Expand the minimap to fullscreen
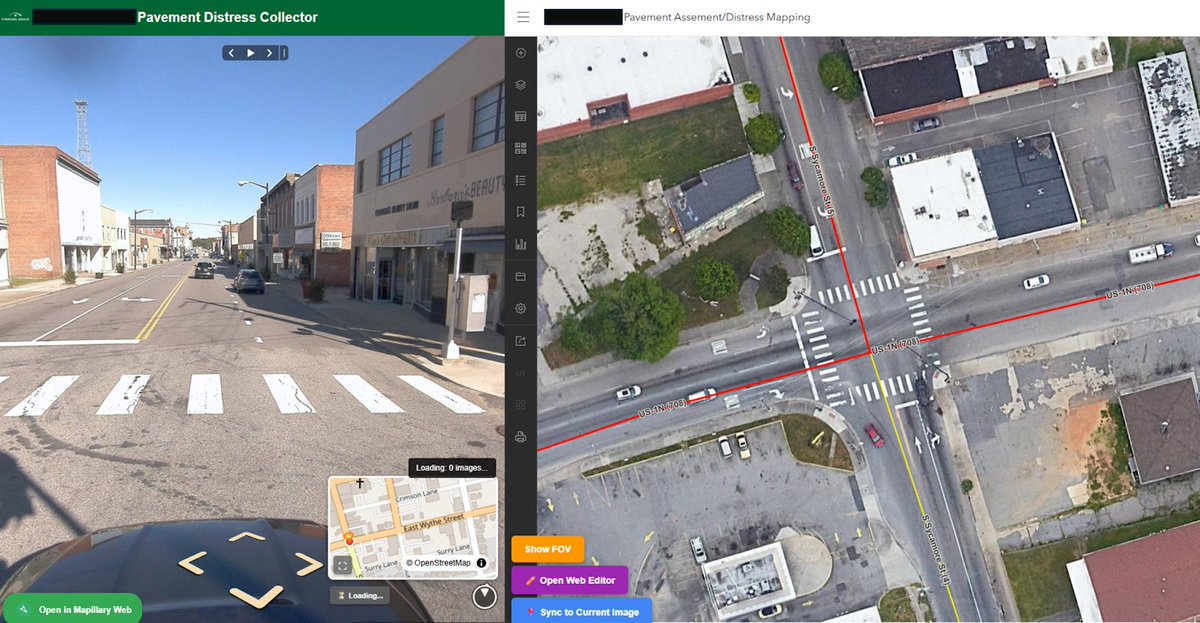This screenshot has width=1200, height=623. (x=342, y=565)
